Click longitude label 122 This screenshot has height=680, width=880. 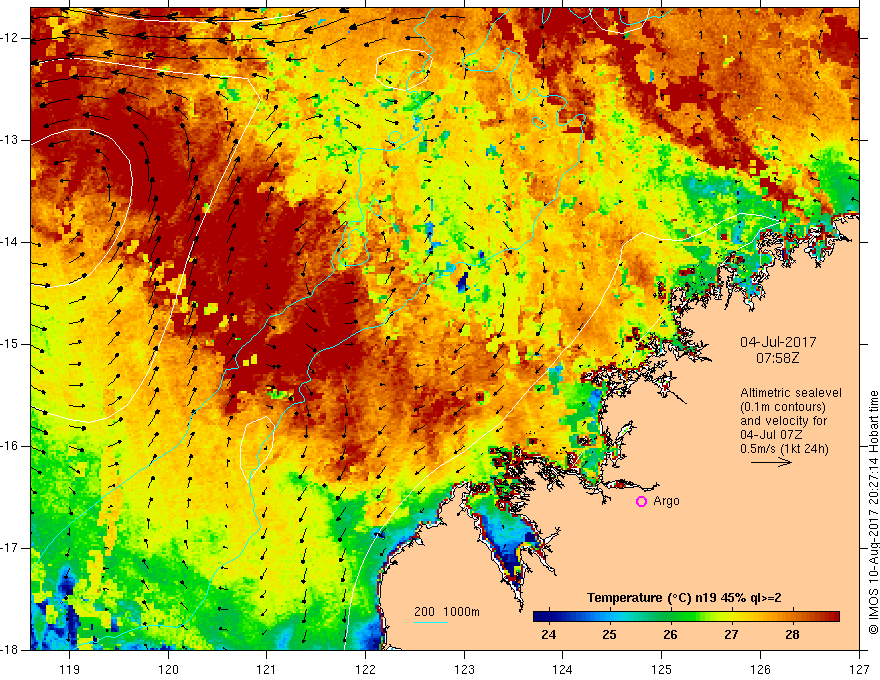(x=365, y=669)
